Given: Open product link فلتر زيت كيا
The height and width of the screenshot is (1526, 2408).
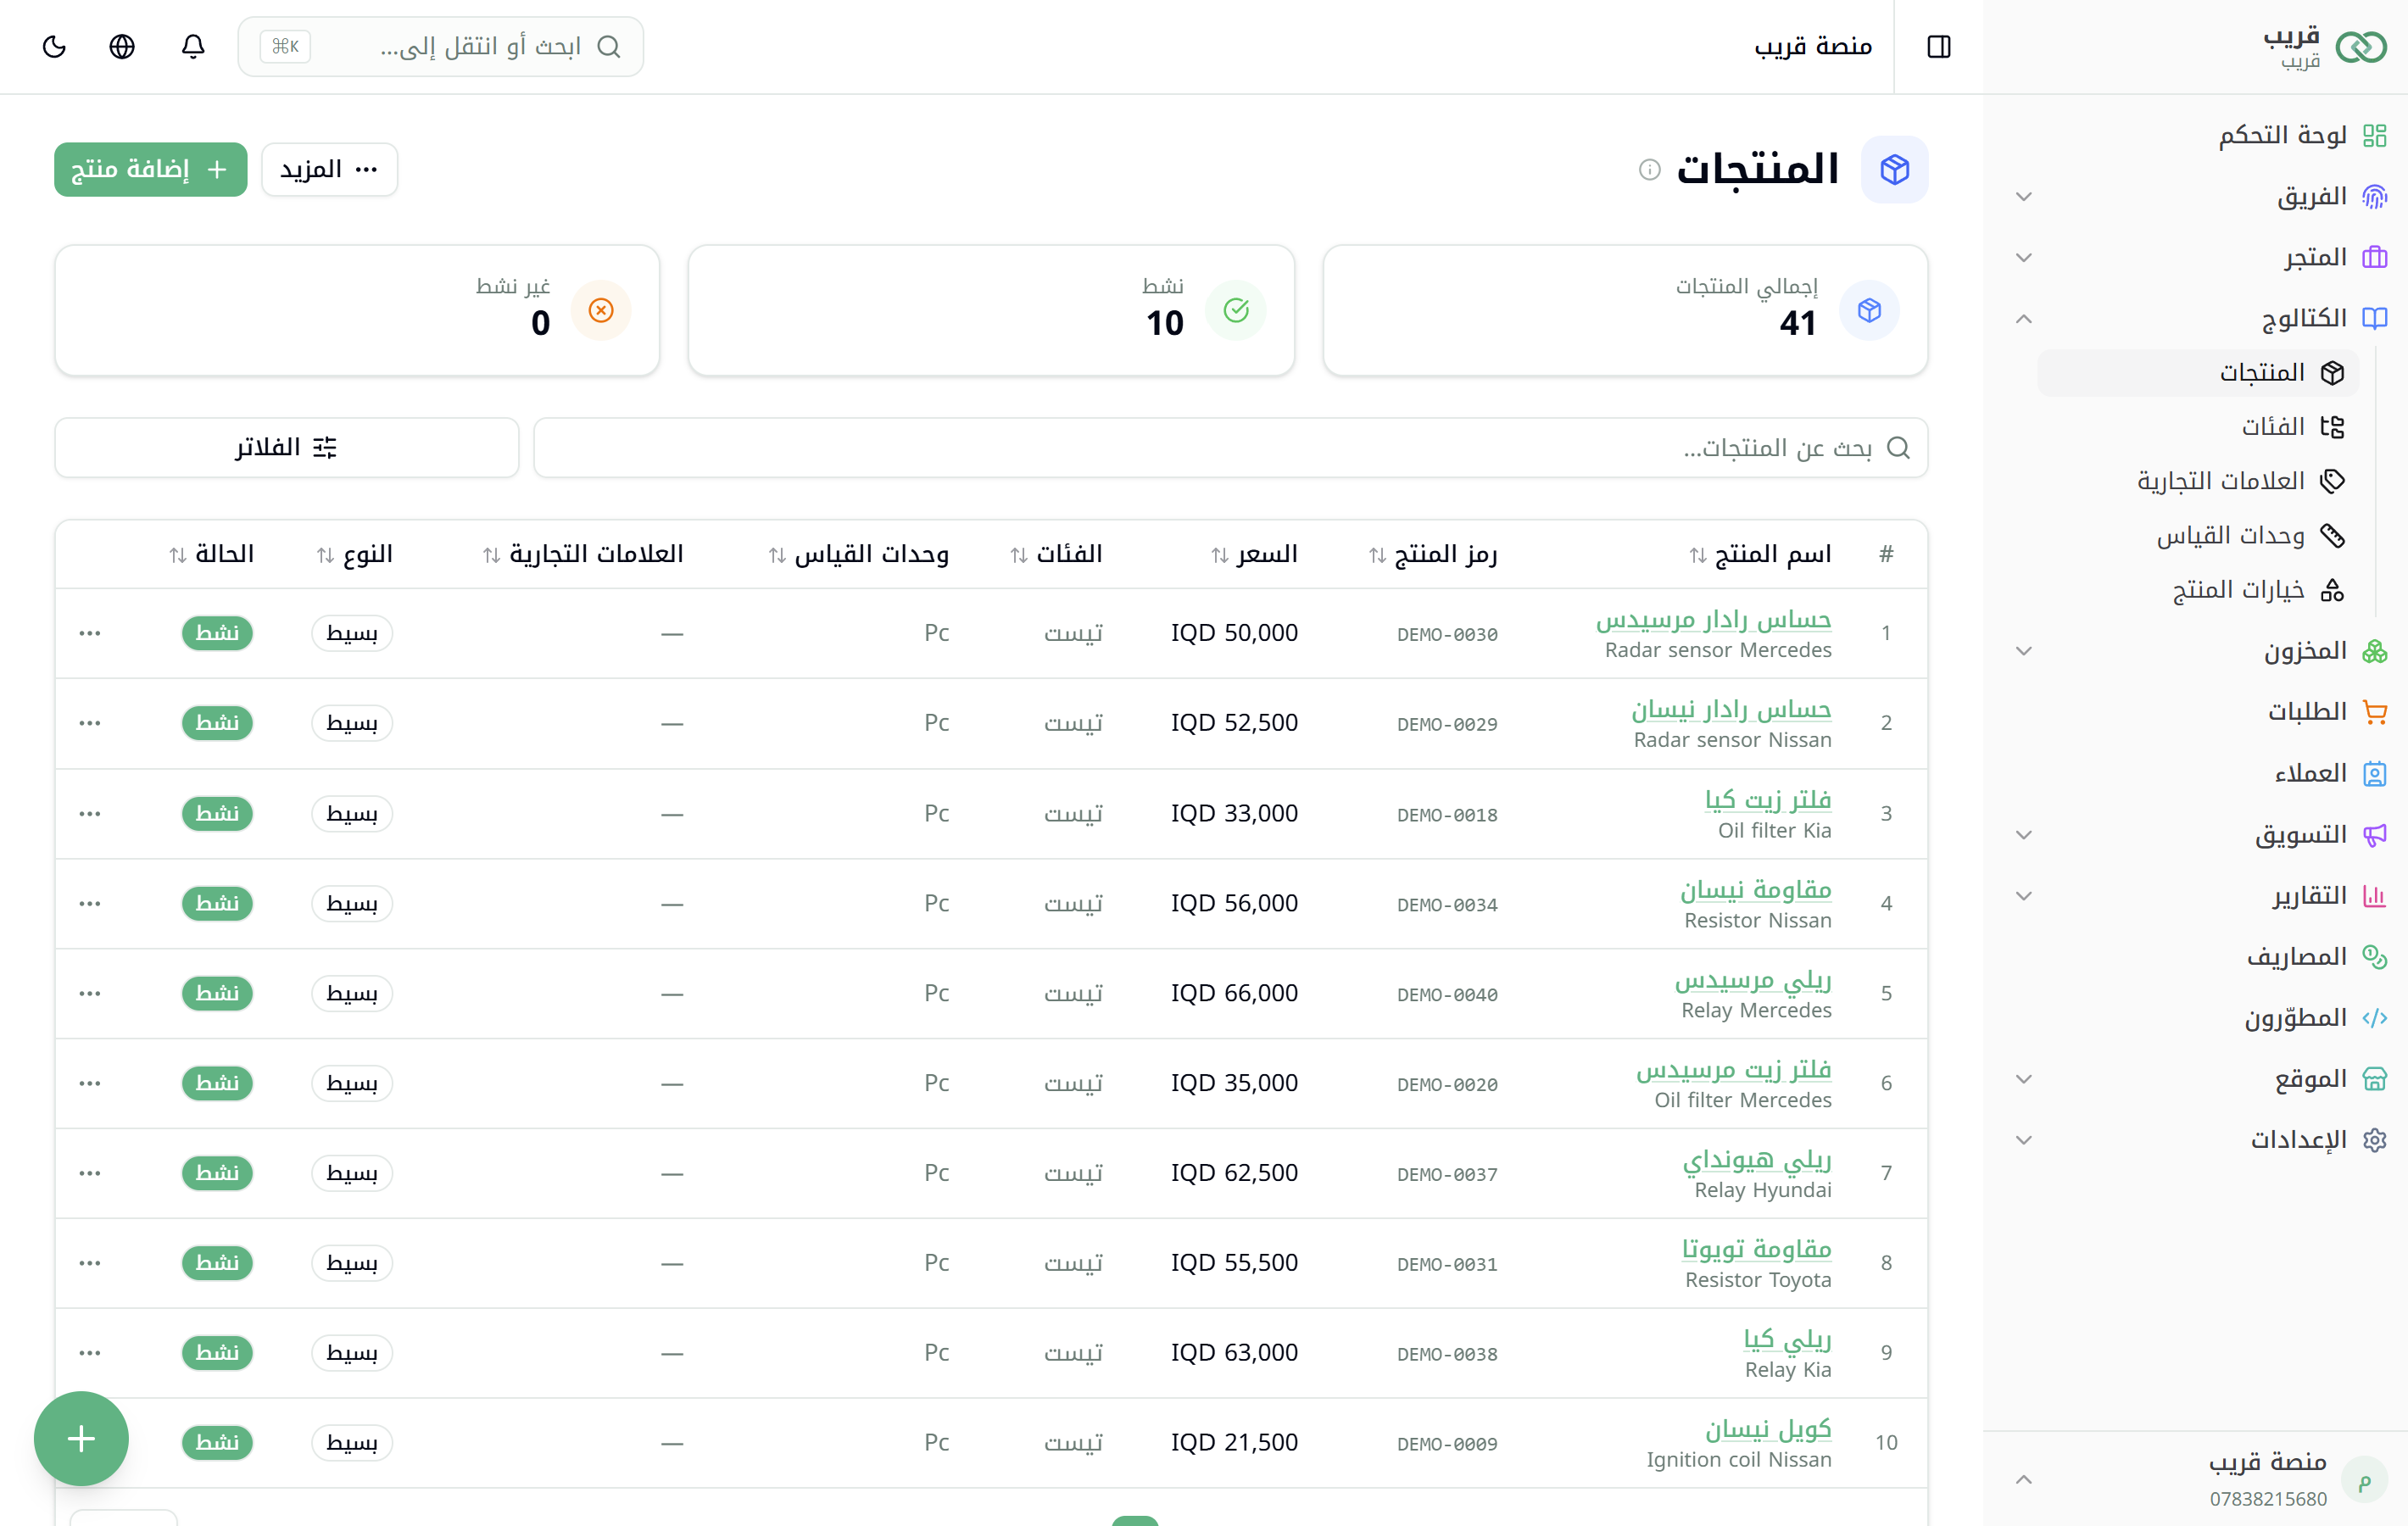Looking at the screenshot, I should pos(1768,800).
